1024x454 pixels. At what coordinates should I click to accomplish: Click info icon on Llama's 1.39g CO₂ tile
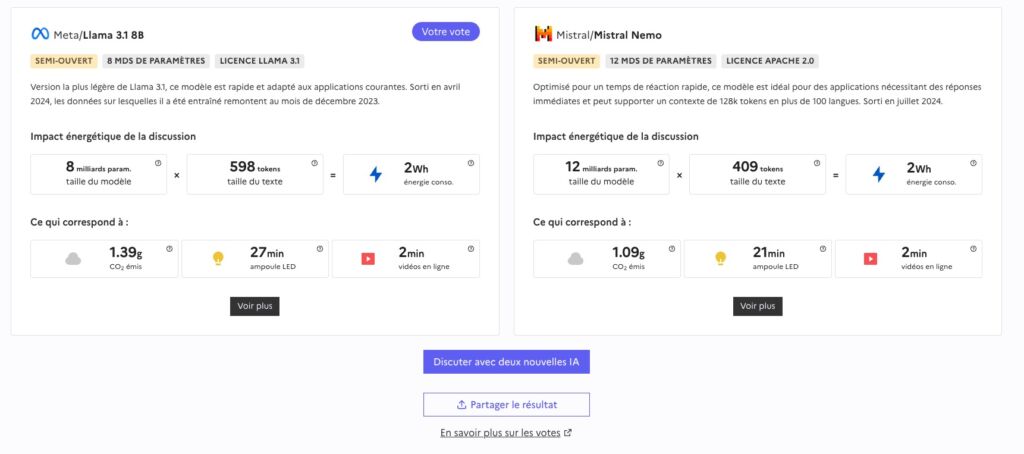pos(169,249)
